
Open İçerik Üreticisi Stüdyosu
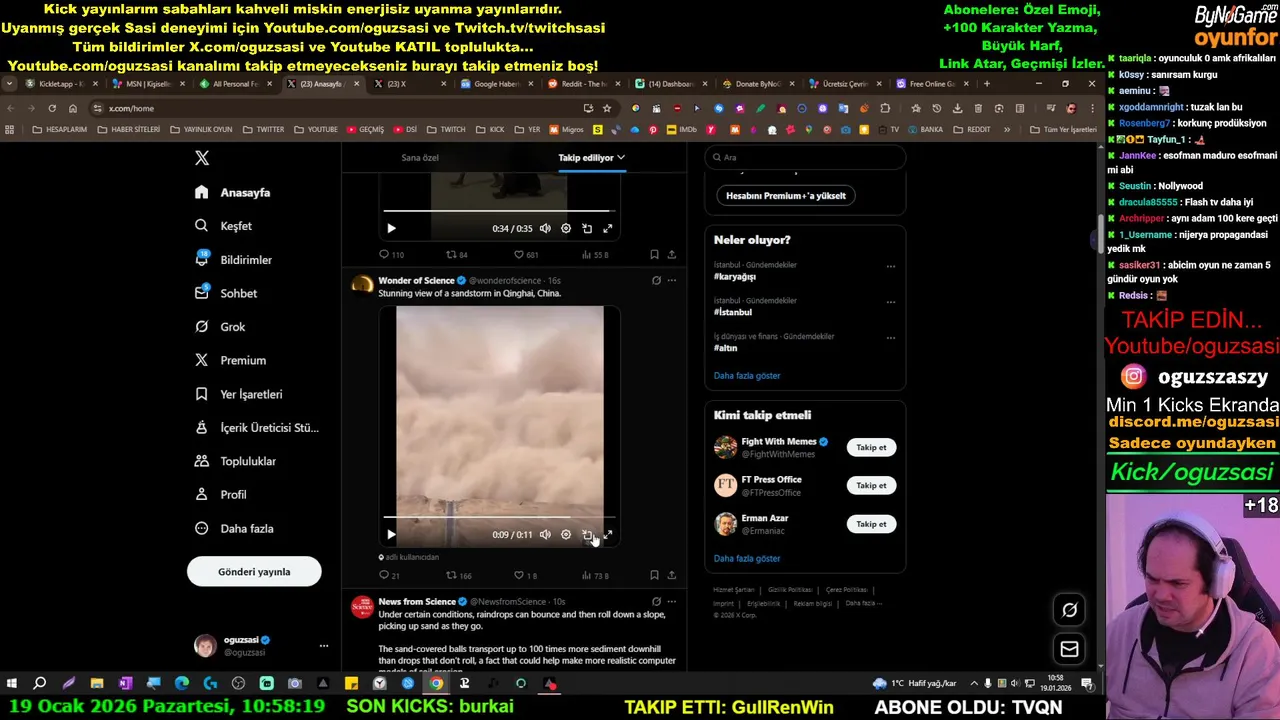pyautogui.click(x=256, y=428)
